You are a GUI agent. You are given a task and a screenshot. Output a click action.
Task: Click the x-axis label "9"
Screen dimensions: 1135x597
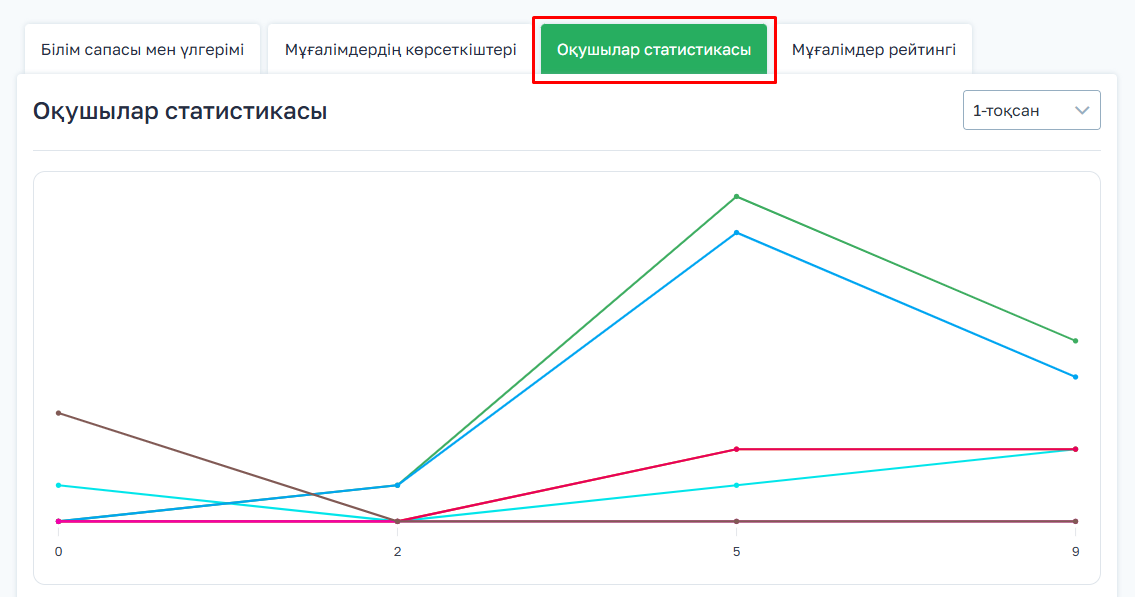[1076, 552]
